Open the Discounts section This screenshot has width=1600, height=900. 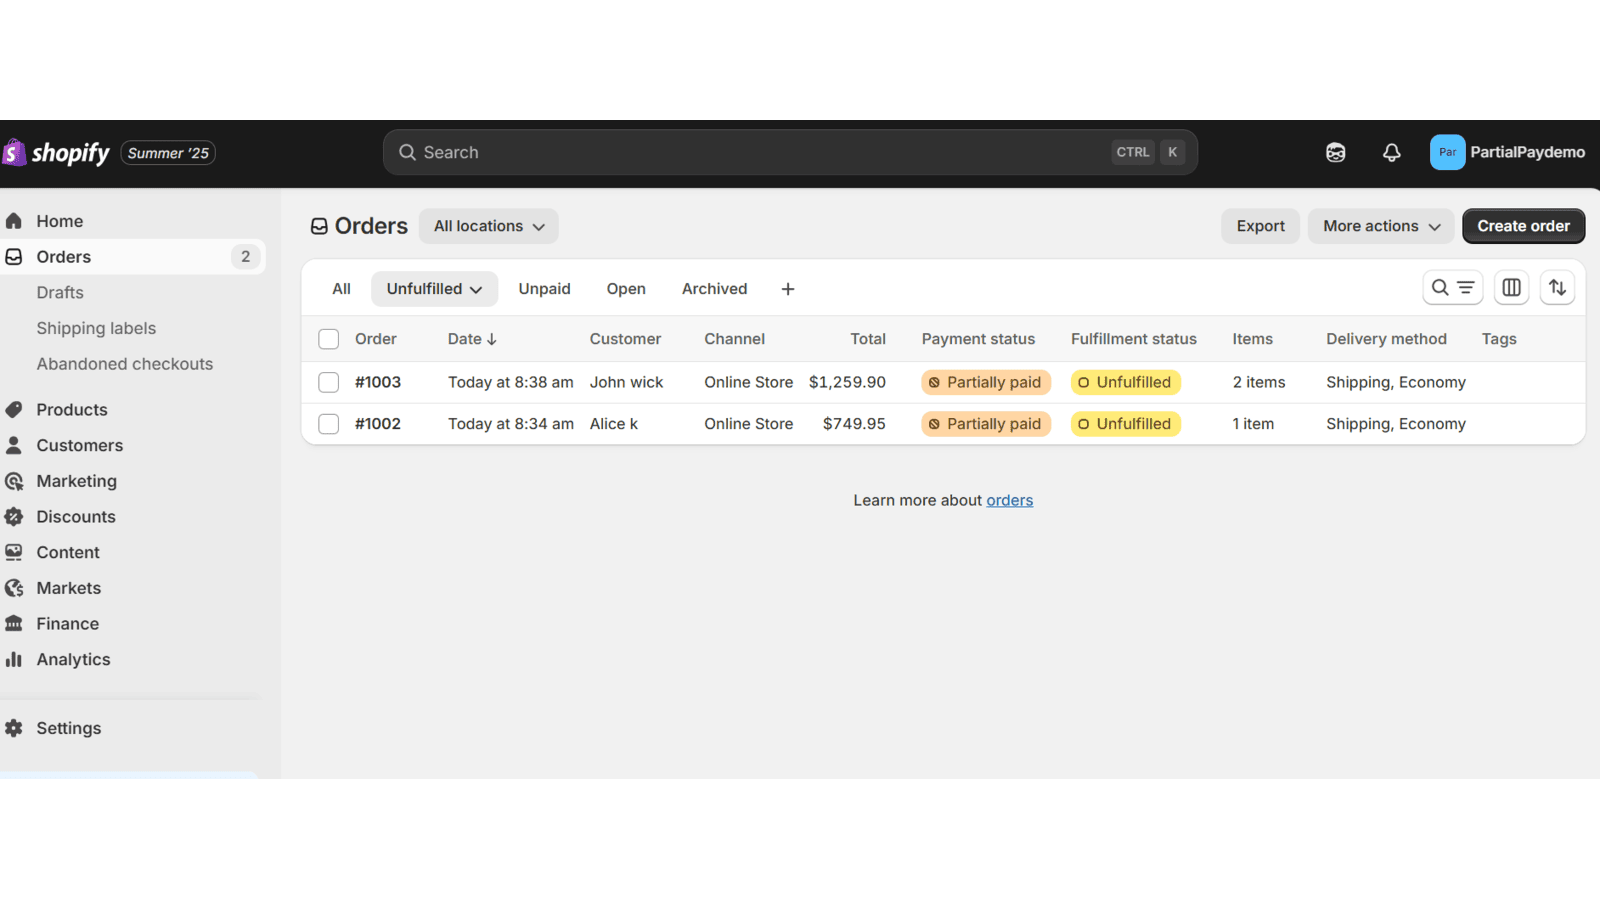coord(75,516)
